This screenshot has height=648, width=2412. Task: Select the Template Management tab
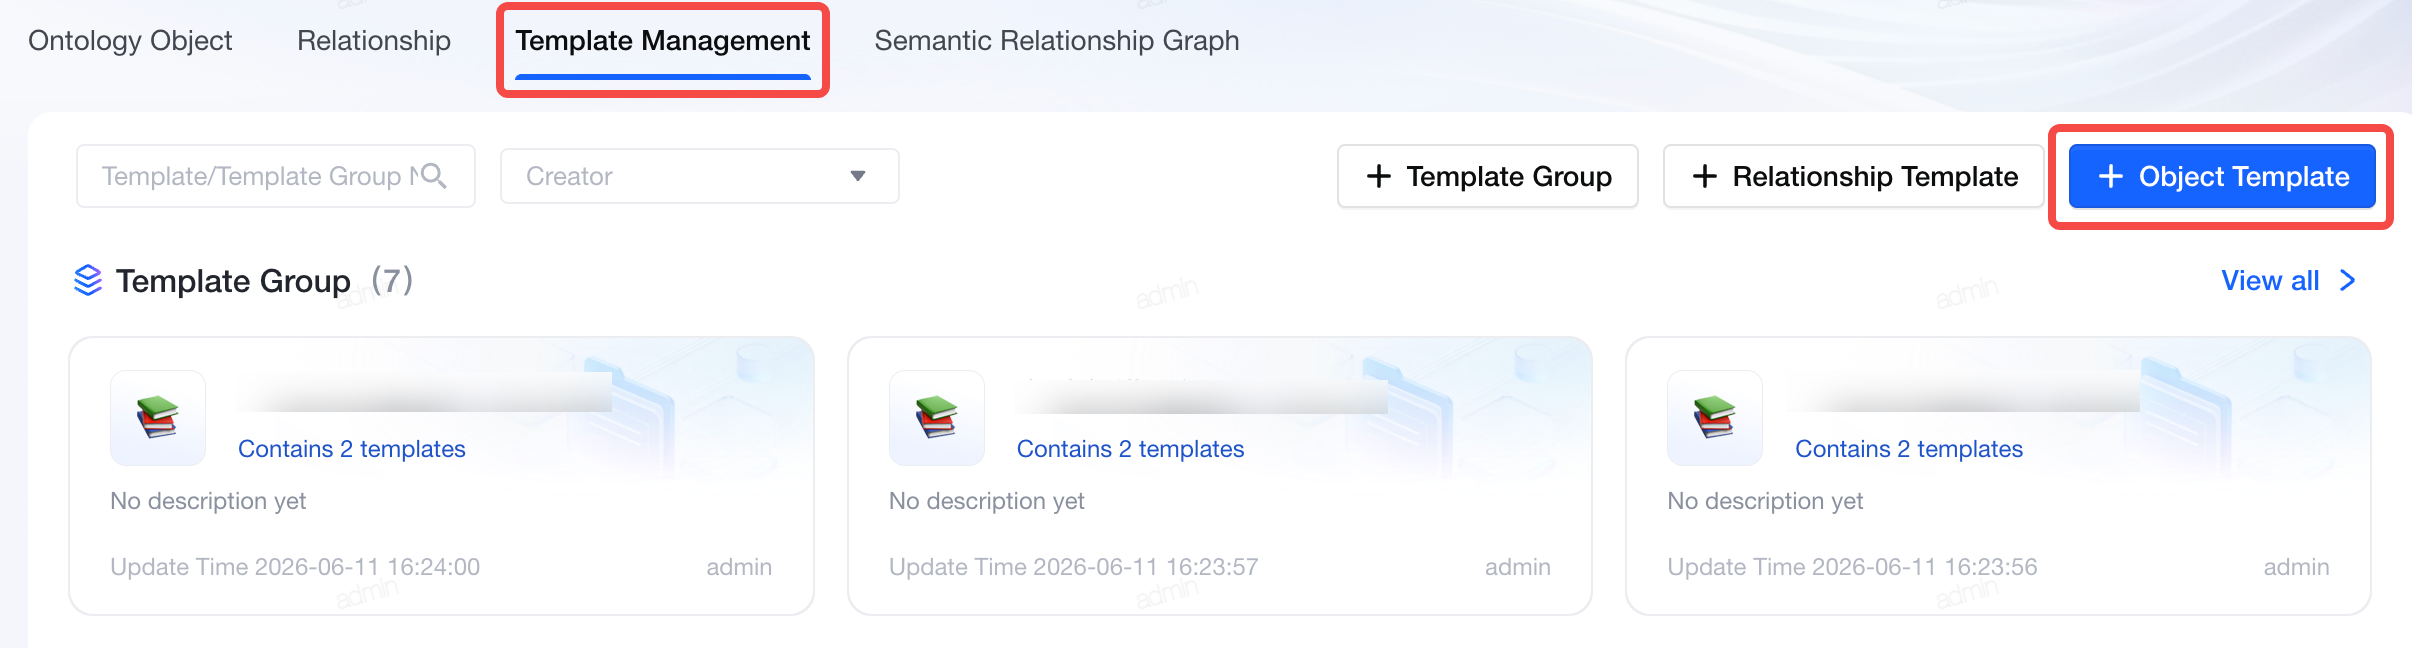[x=663, y=41]
